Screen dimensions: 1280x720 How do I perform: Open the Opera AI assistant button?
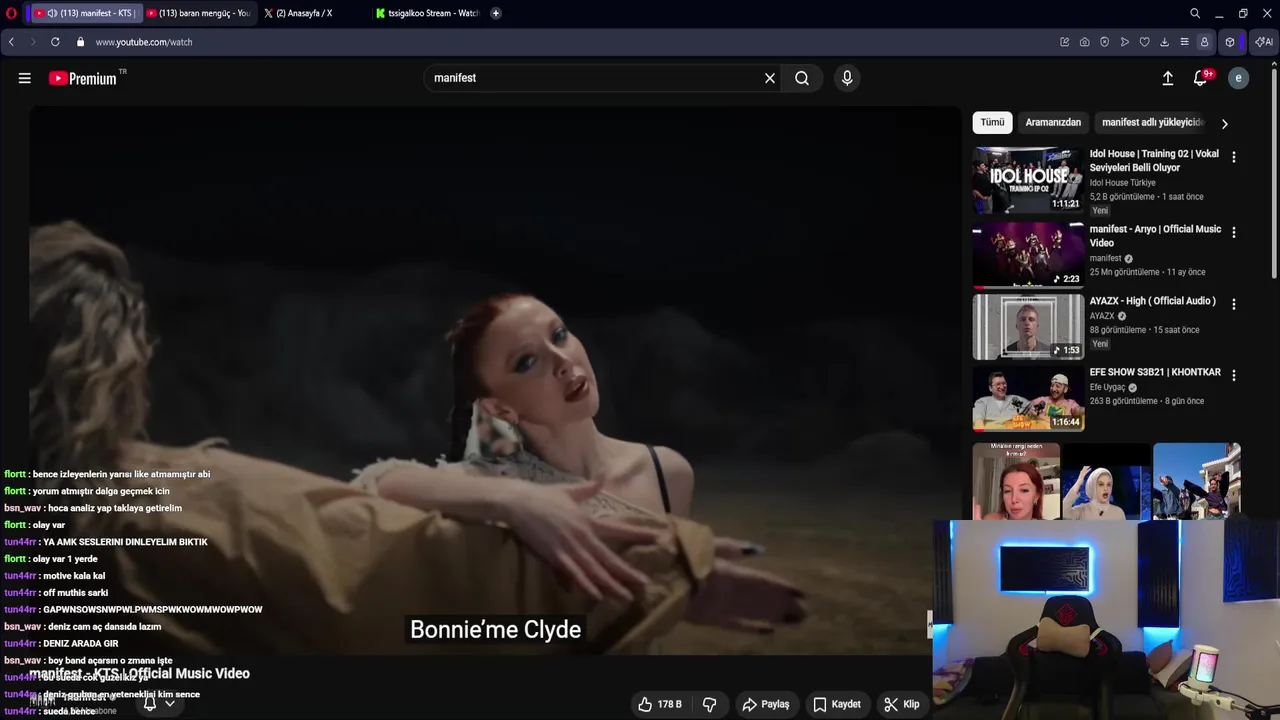1264,42
